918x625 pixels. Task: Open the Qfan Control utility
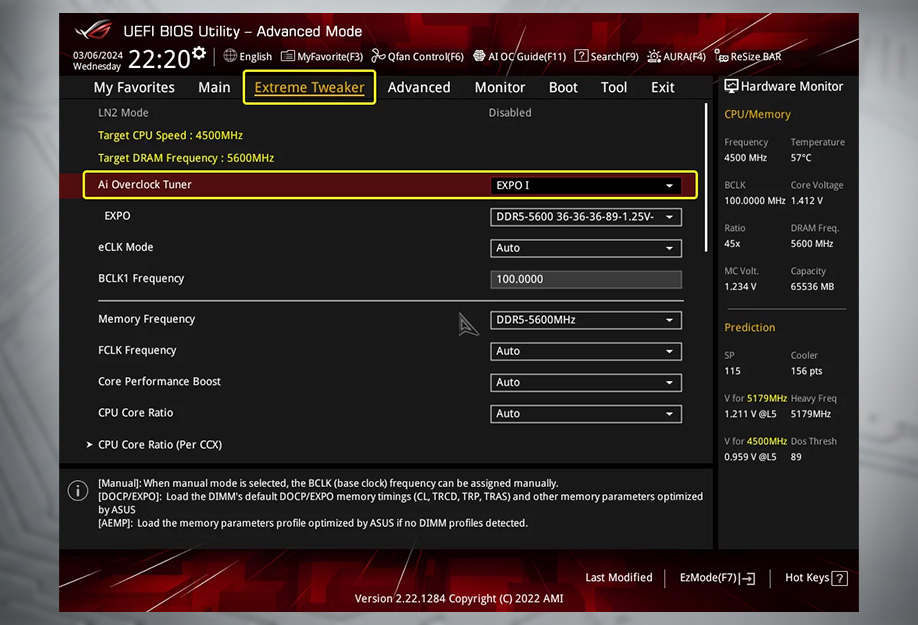point(416,56)
